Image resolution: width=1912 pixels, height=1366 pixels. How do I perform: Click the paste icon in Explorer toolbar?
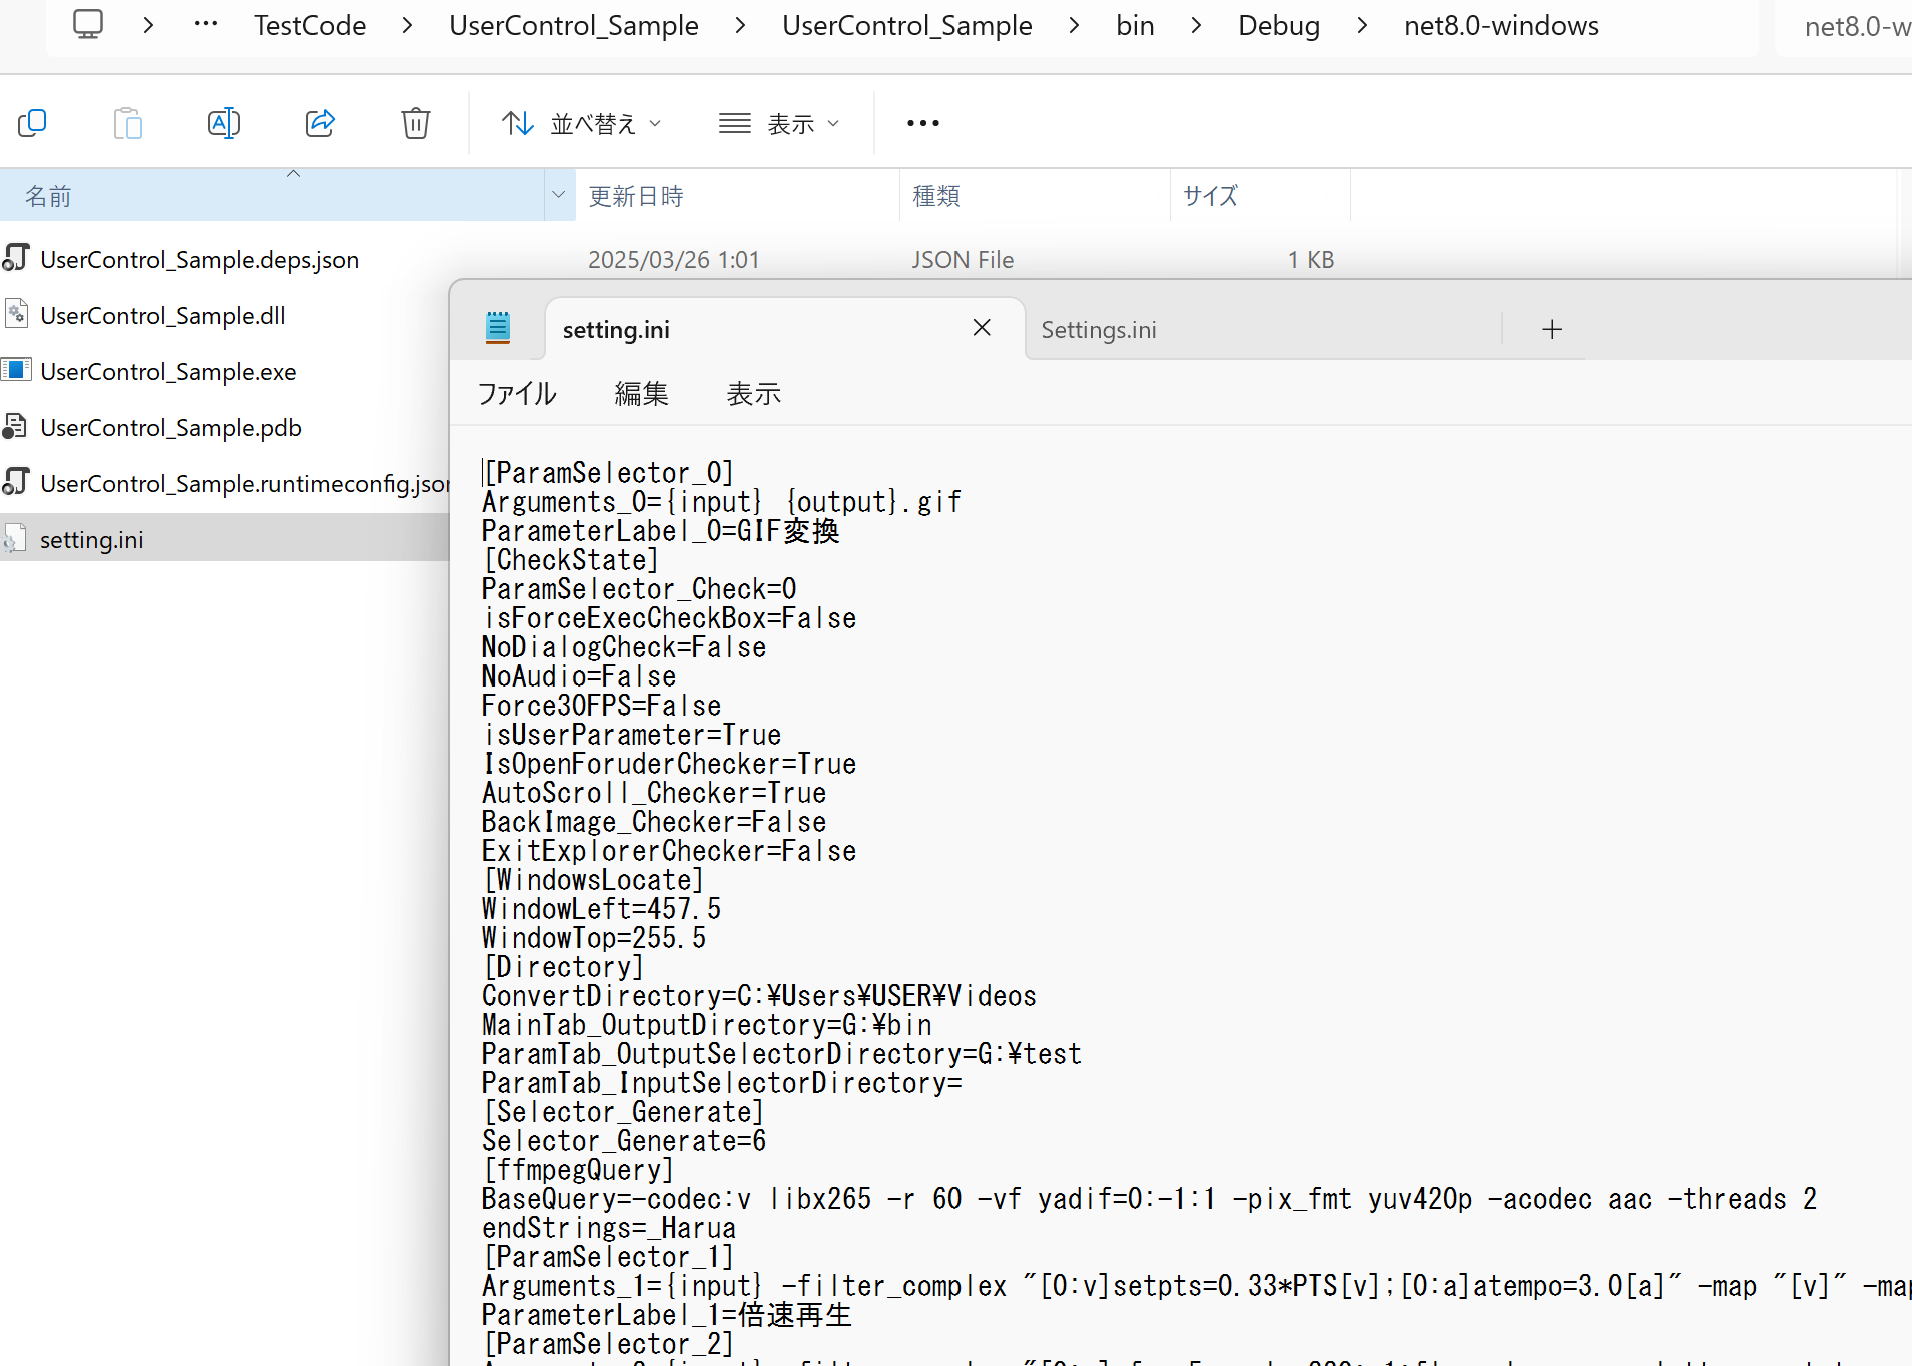coord(128,123)
